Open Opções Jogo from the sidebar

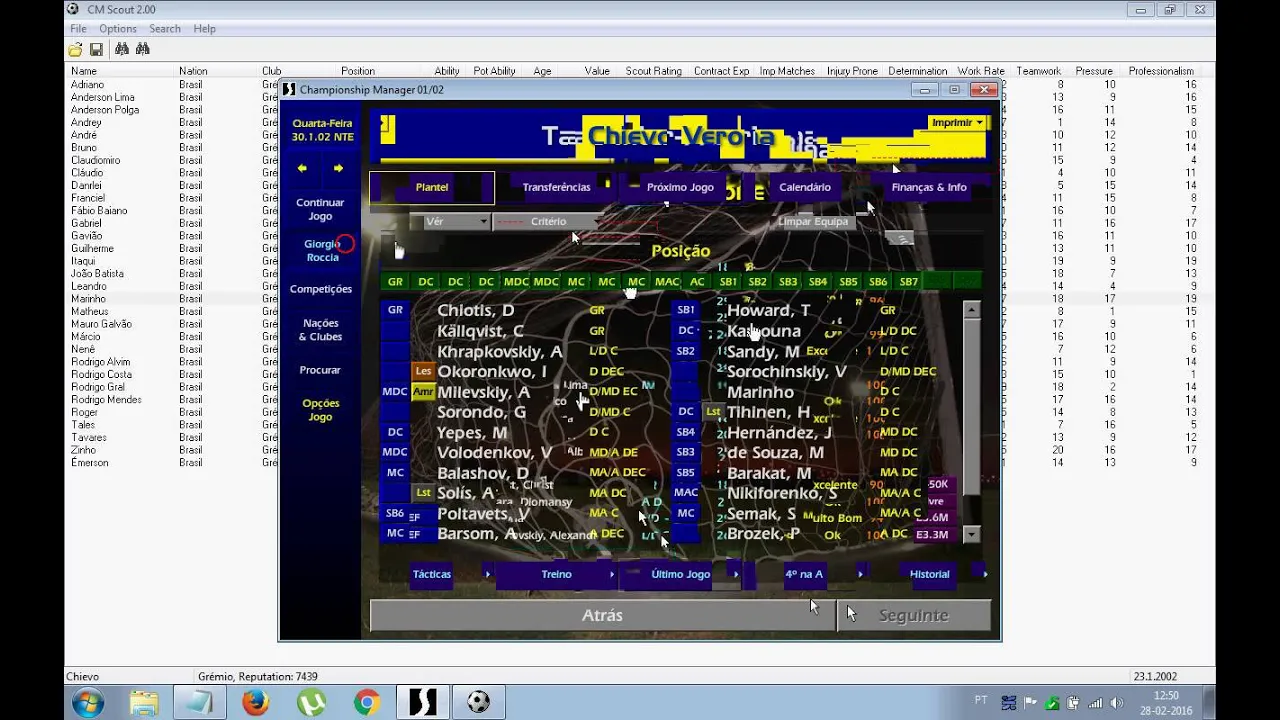tap(321, 410)
